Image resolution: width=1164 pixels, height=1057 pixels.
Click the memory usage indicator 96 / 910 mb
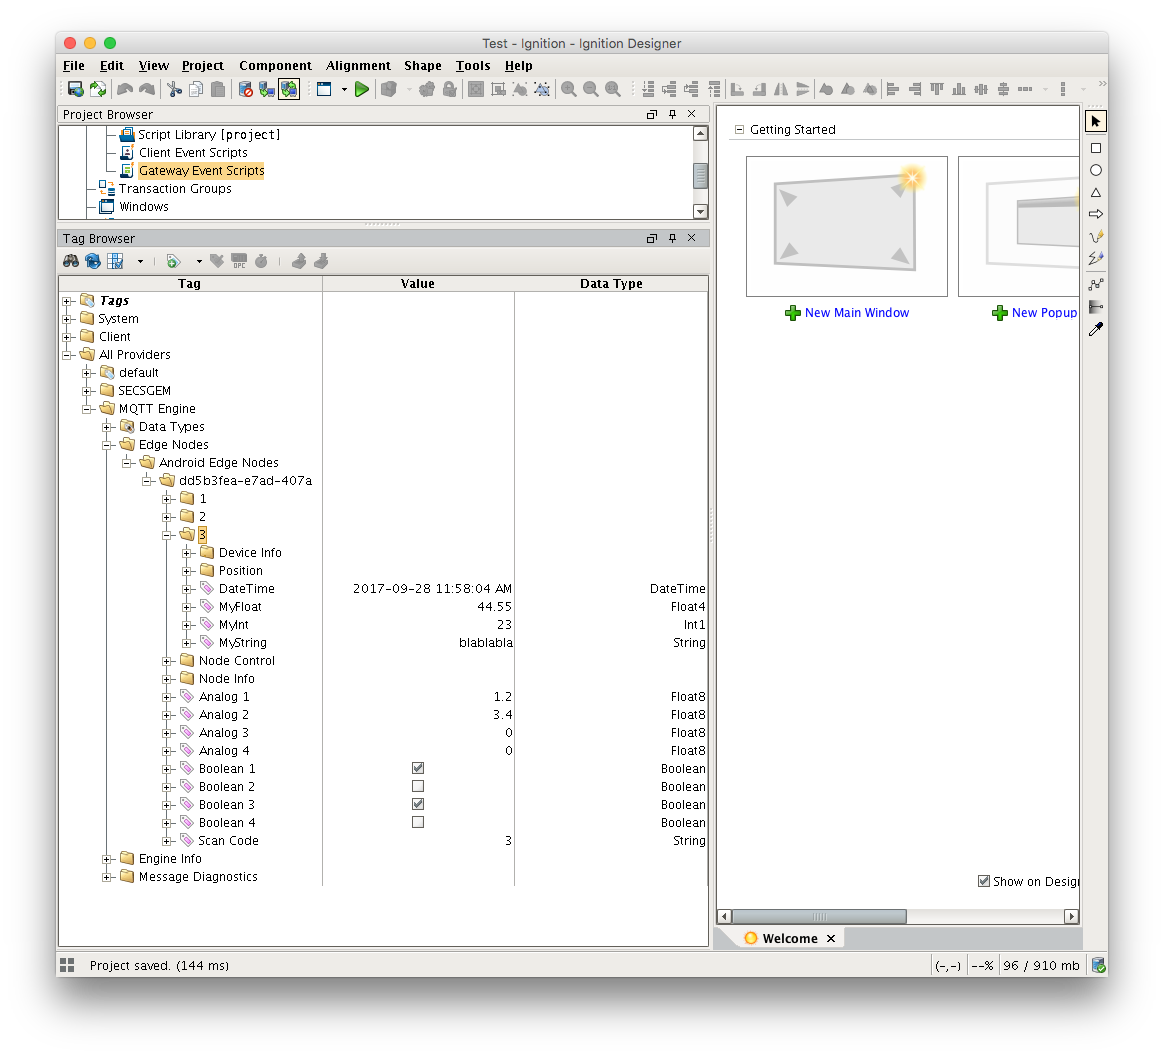point(1041,966)
